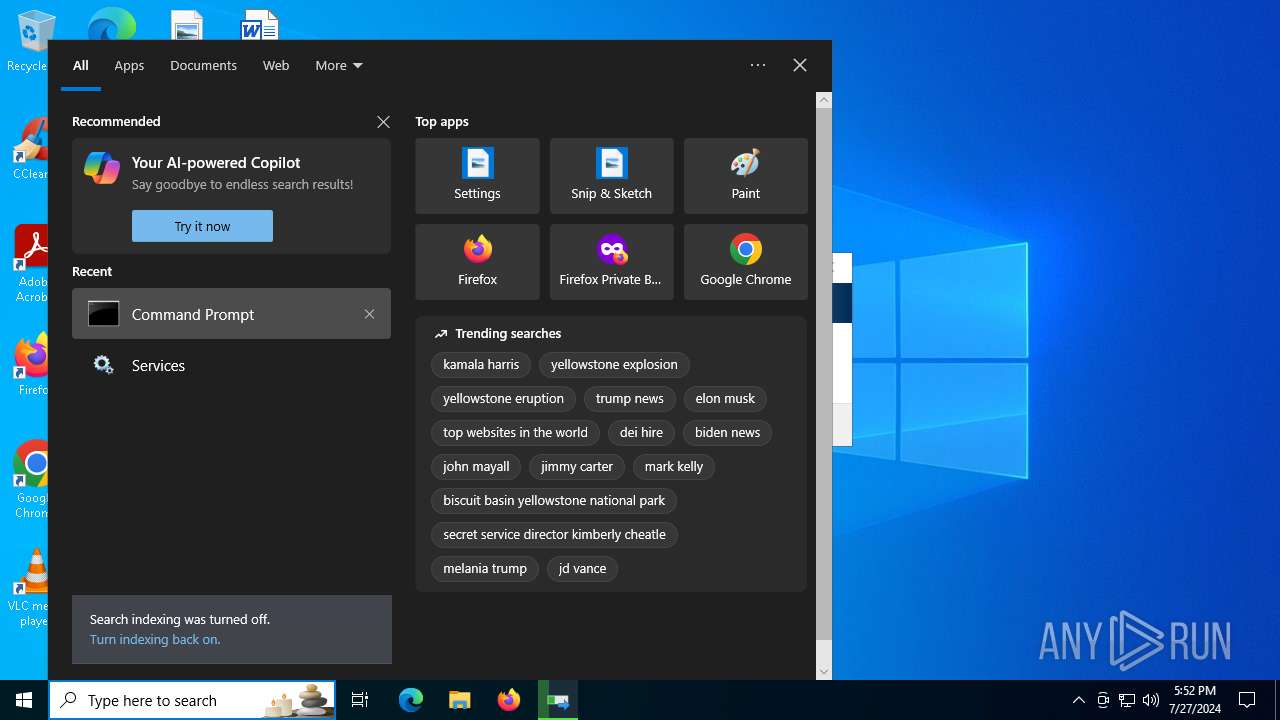Launch Snip & Sketch tile

point(611,176)
